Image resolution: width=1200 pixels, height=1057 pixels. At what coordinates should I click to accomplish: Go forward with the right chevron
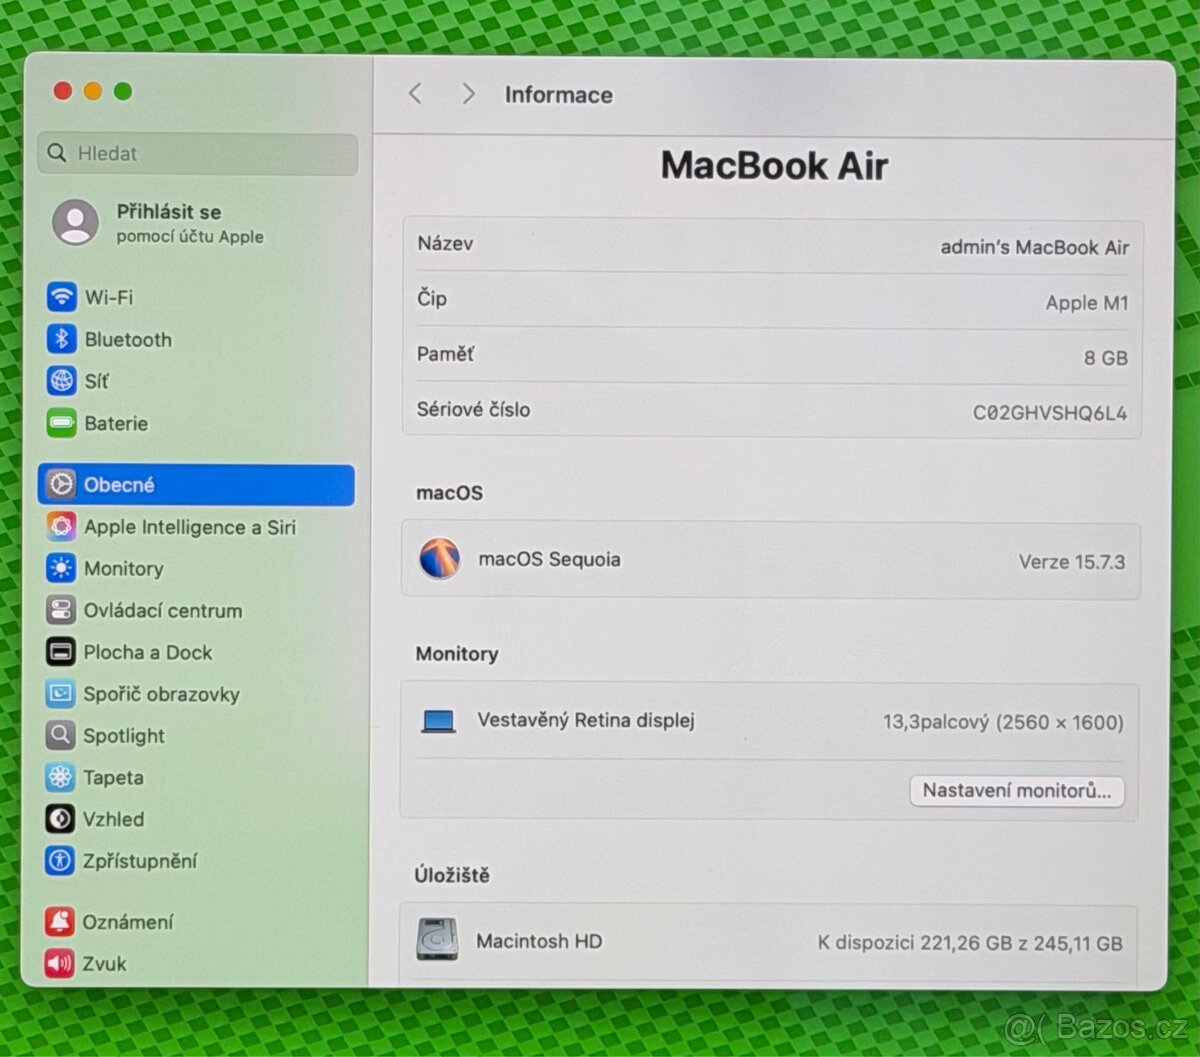click(x=468, y=94)
